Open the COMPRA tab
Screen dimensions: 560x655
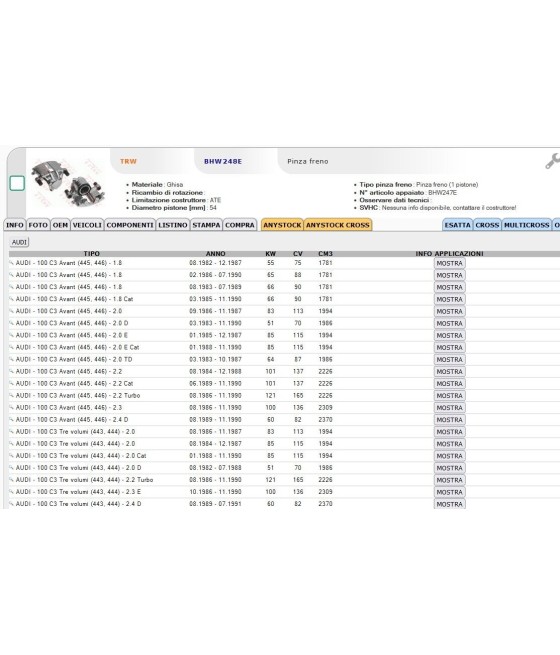pyautogui.click(x=240, y=225)
